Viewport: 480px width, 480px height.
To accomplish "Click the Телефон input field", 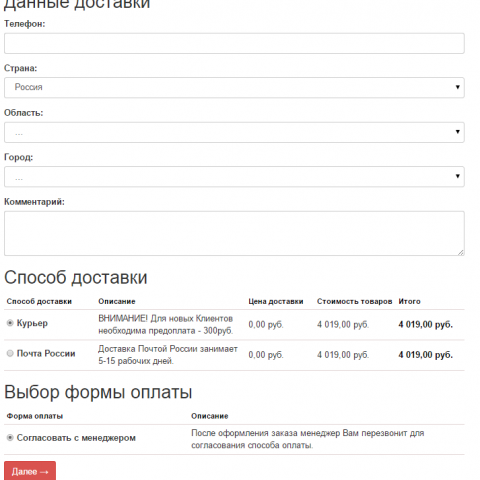I will coord(234,43).
